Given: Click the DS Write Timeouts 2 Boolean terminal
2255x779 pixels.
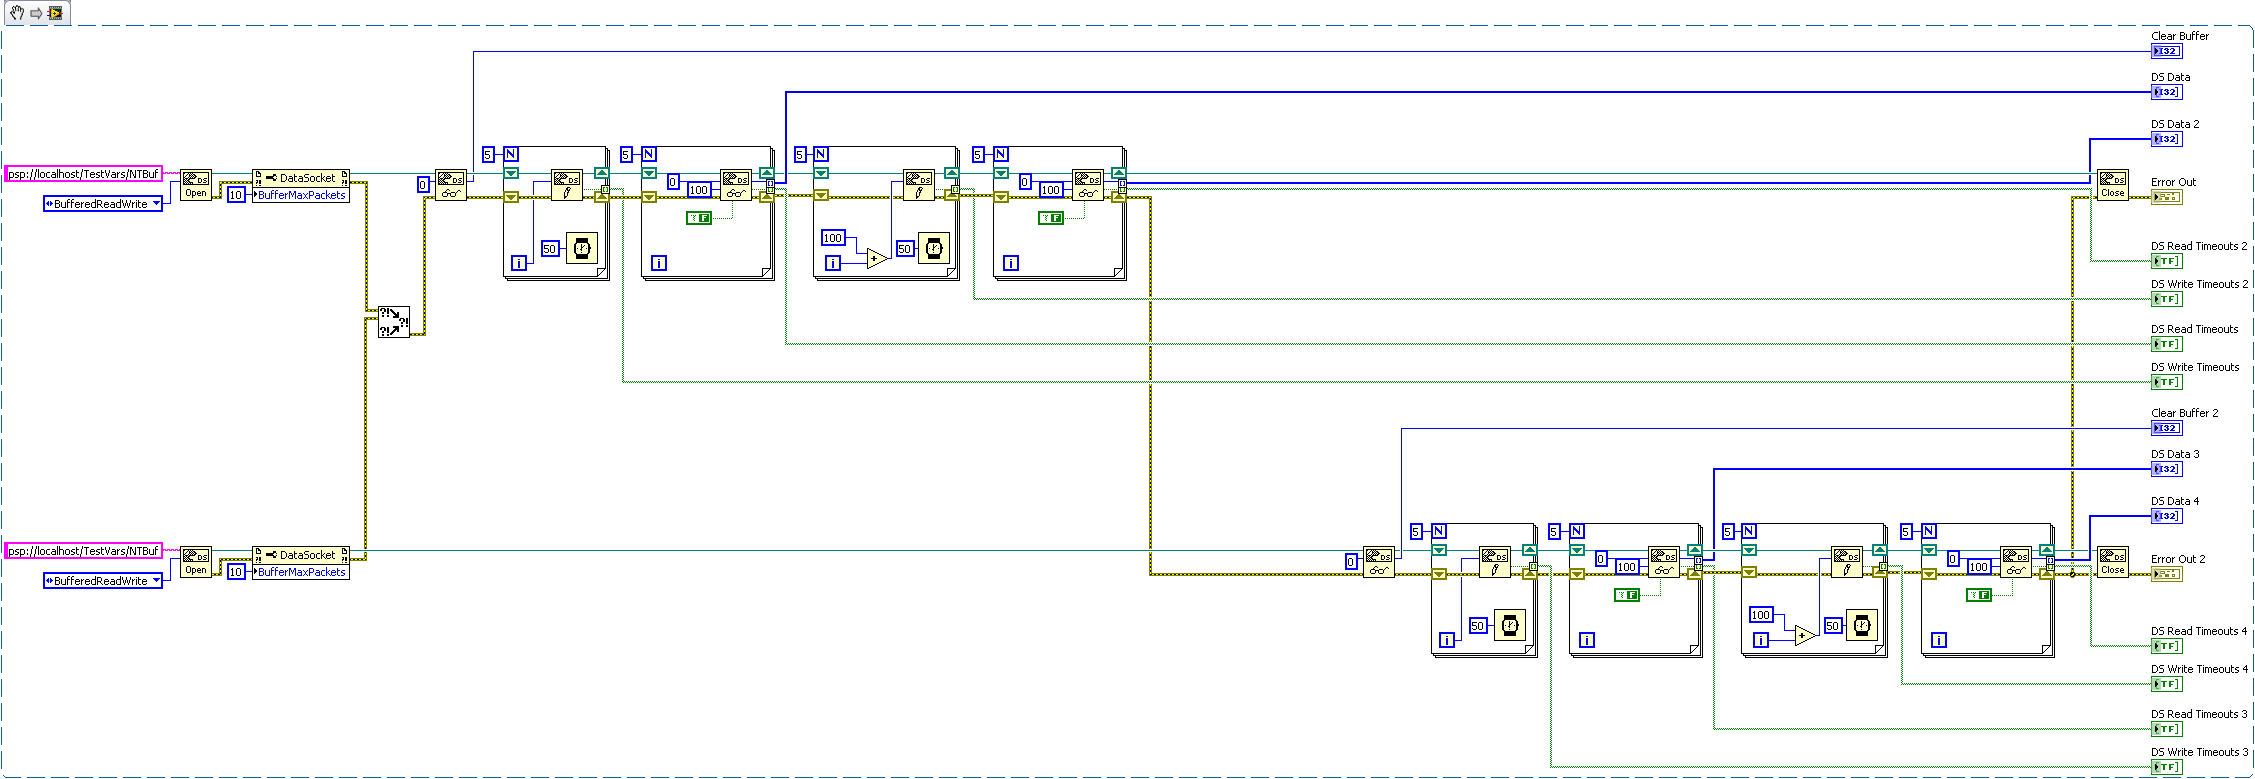Looking at the screenshot, I should tap(2166, 299).
